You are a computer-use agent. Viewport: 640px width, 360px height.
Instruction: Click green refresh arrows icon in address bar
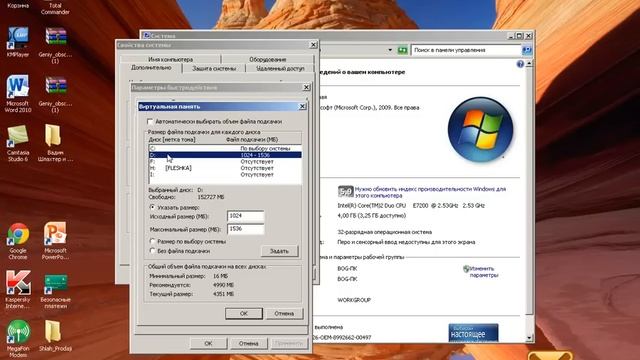tap(402, 50)
